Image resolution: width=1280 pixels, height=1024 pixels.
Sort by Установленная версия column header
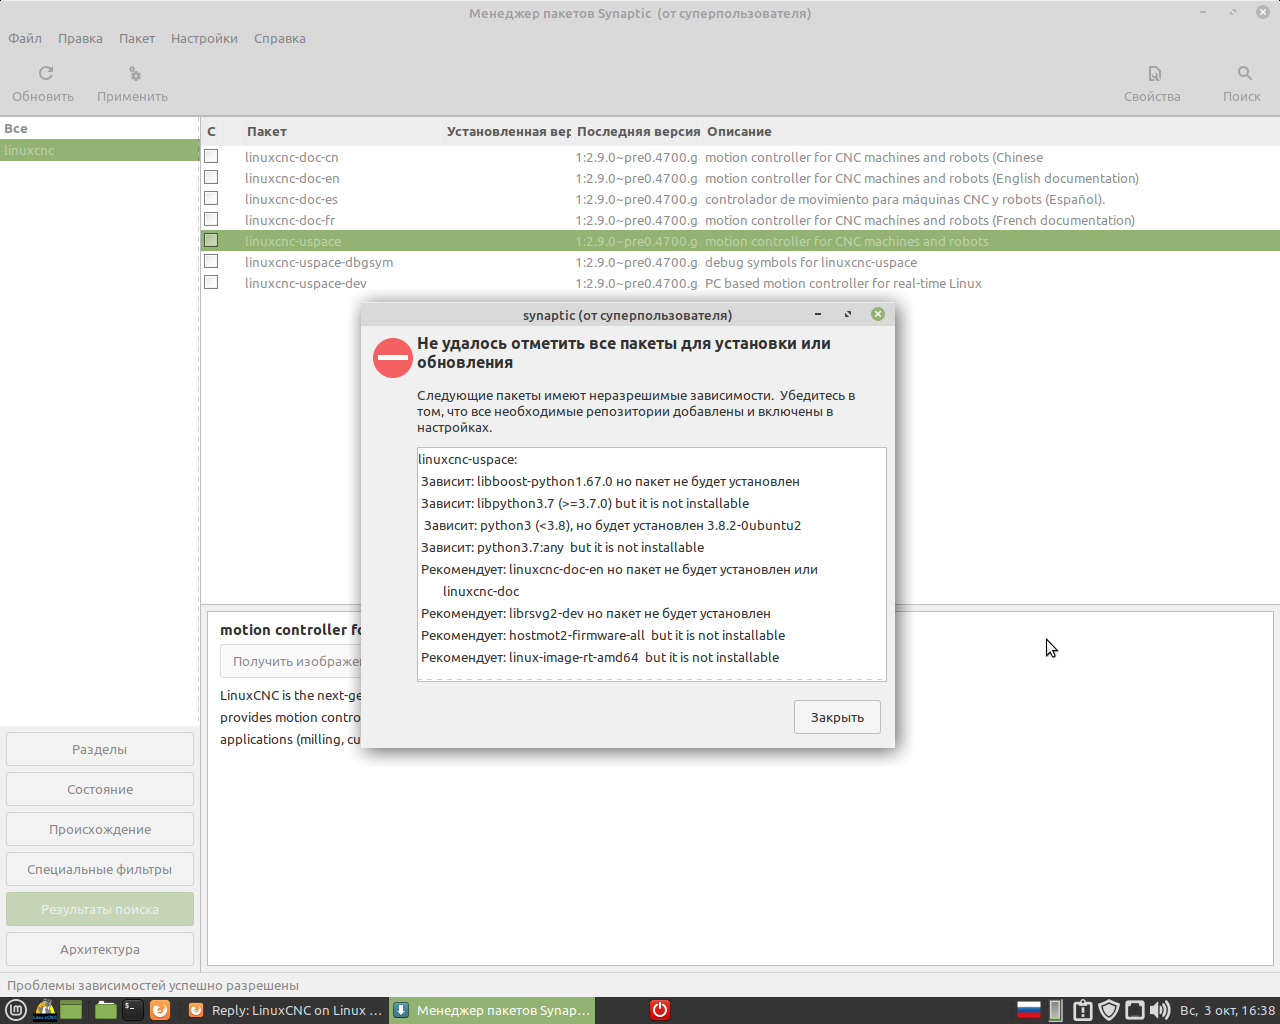509,132
